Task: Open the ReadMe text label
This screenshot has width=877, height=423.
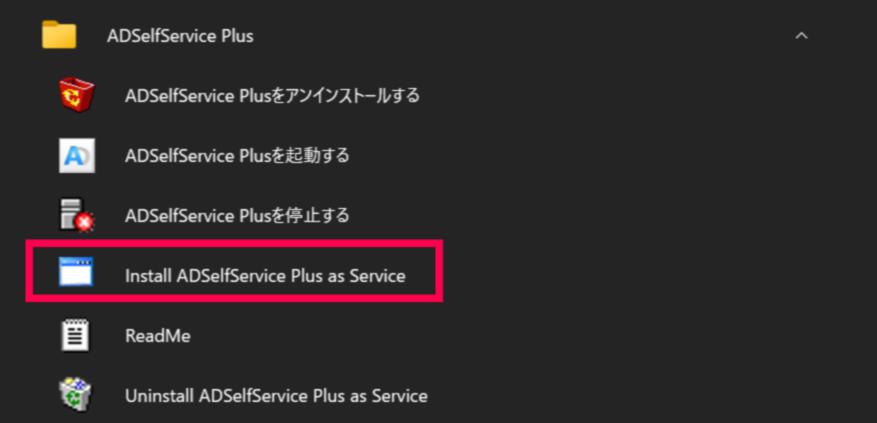Action: coord(158,336)
